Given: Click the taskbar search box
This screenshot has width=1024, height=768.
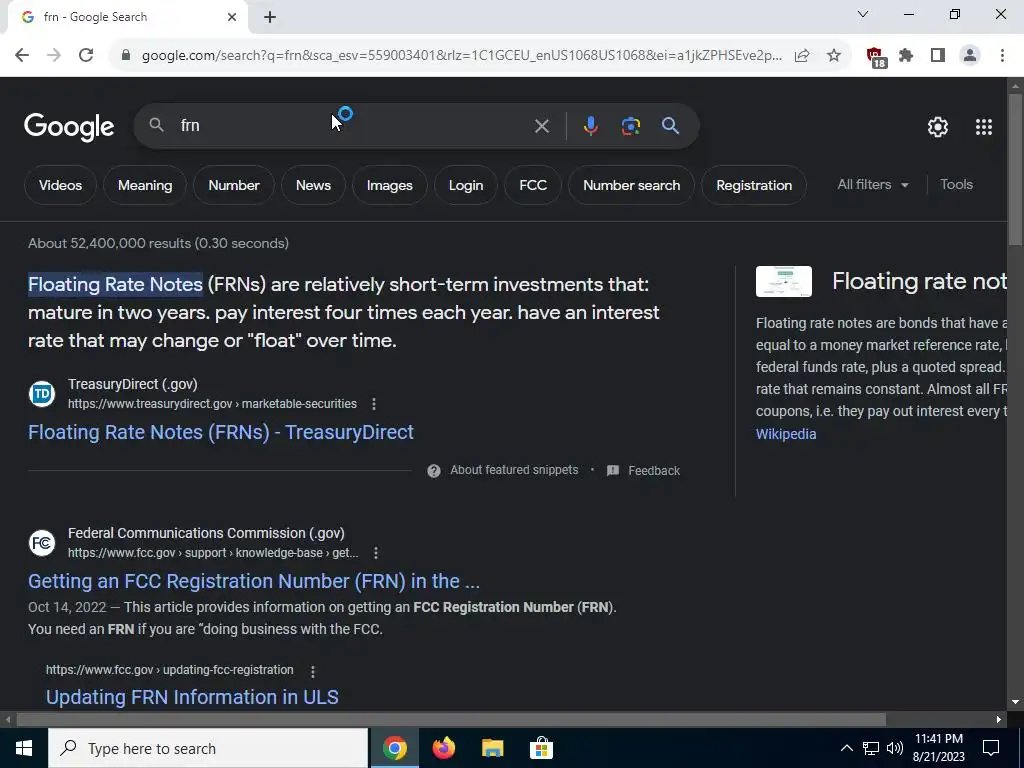Looking at the screenshot, I should pos(208,748).
